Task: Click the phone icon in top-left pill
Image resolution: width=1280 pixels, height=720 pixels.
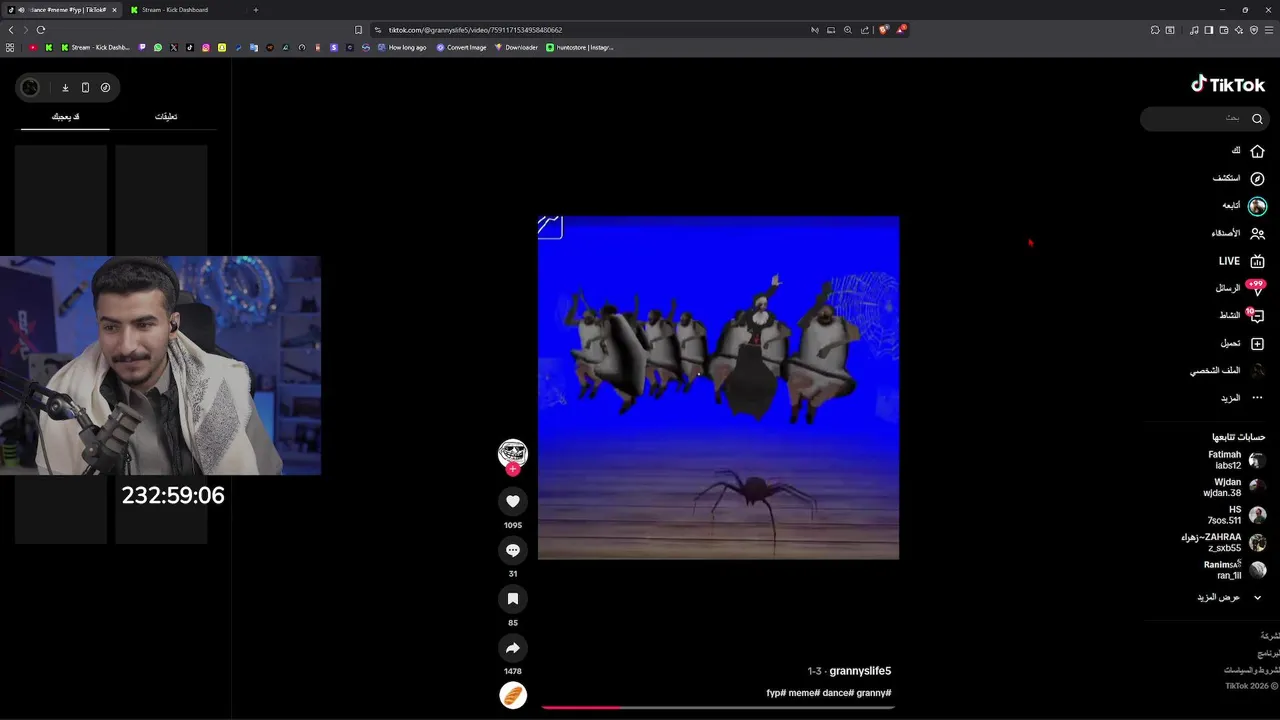Action: [85, 87]
